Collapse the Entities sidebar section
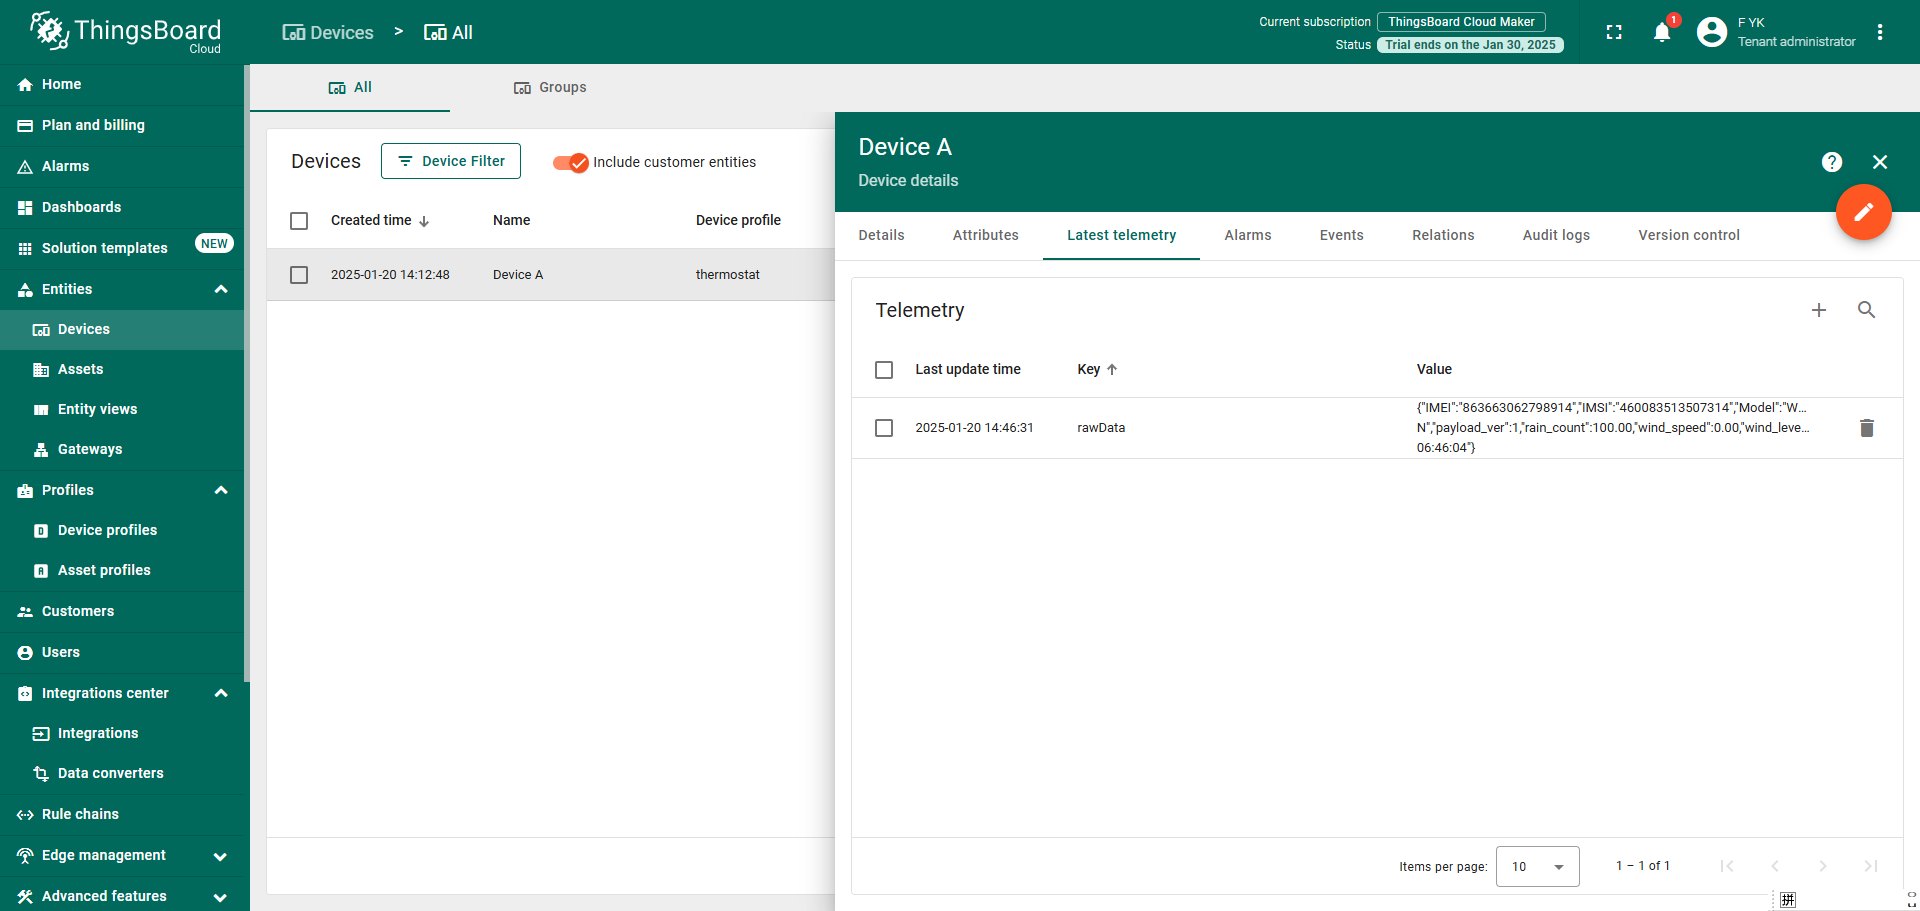The width and height of the screenshot is (1920, 911). coord(221,289)
